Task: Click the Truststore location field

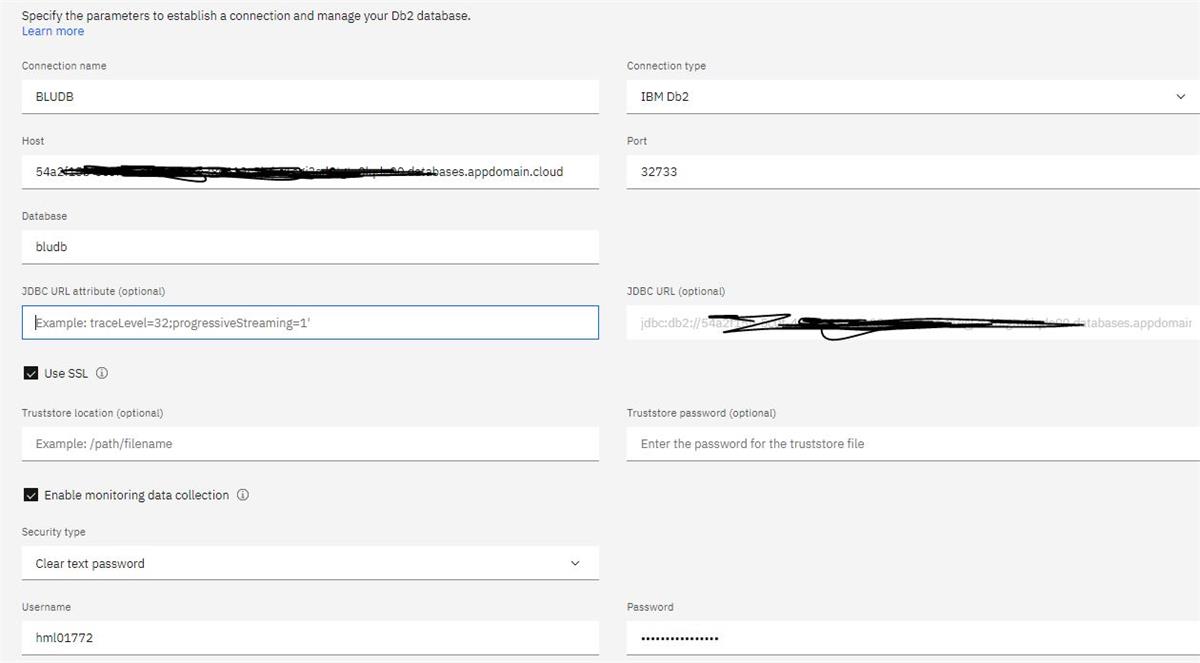Action: pyautogui.click(x=310, y=443)
